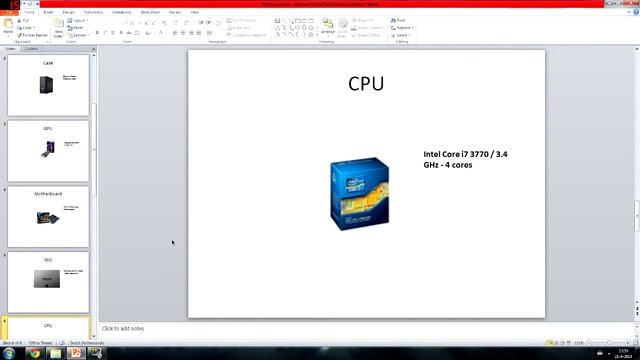Click the Font Color button
This screenshot has height=360, width=640.
[x=161, y=33]
